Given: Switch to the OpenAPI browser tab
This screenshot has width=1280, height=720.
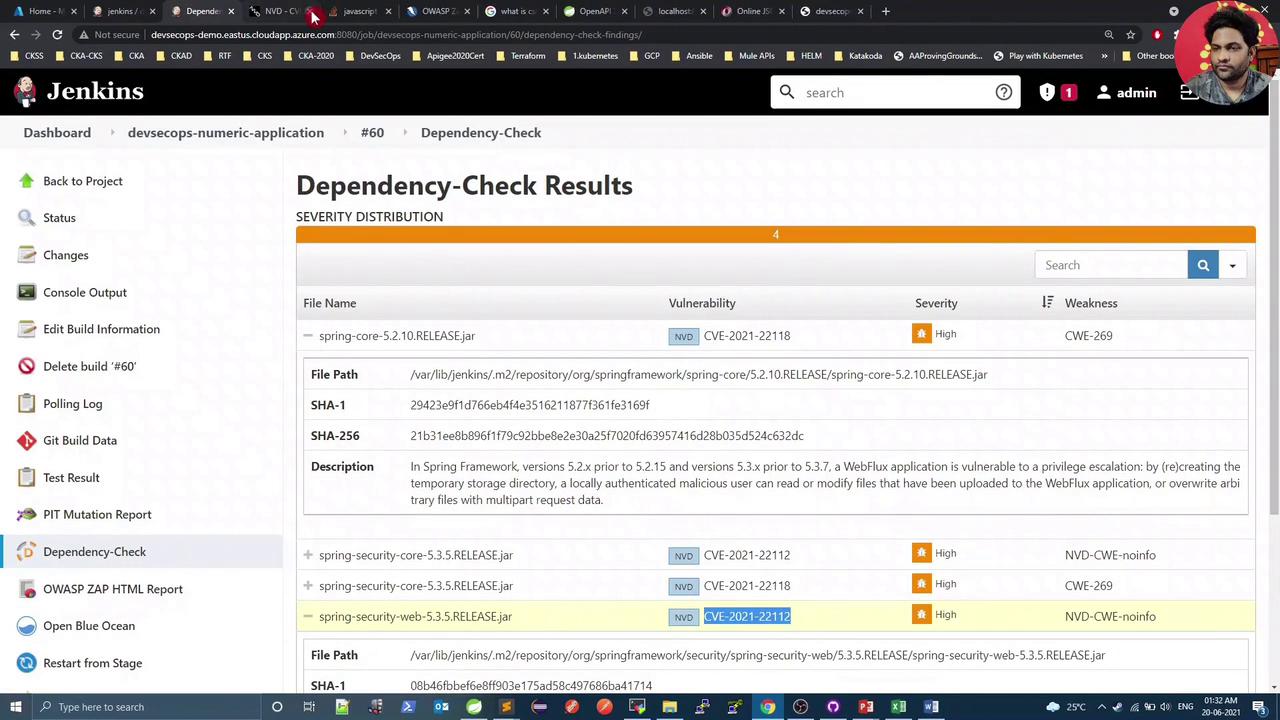Looking at the screenshot, I should coord(594,11).
